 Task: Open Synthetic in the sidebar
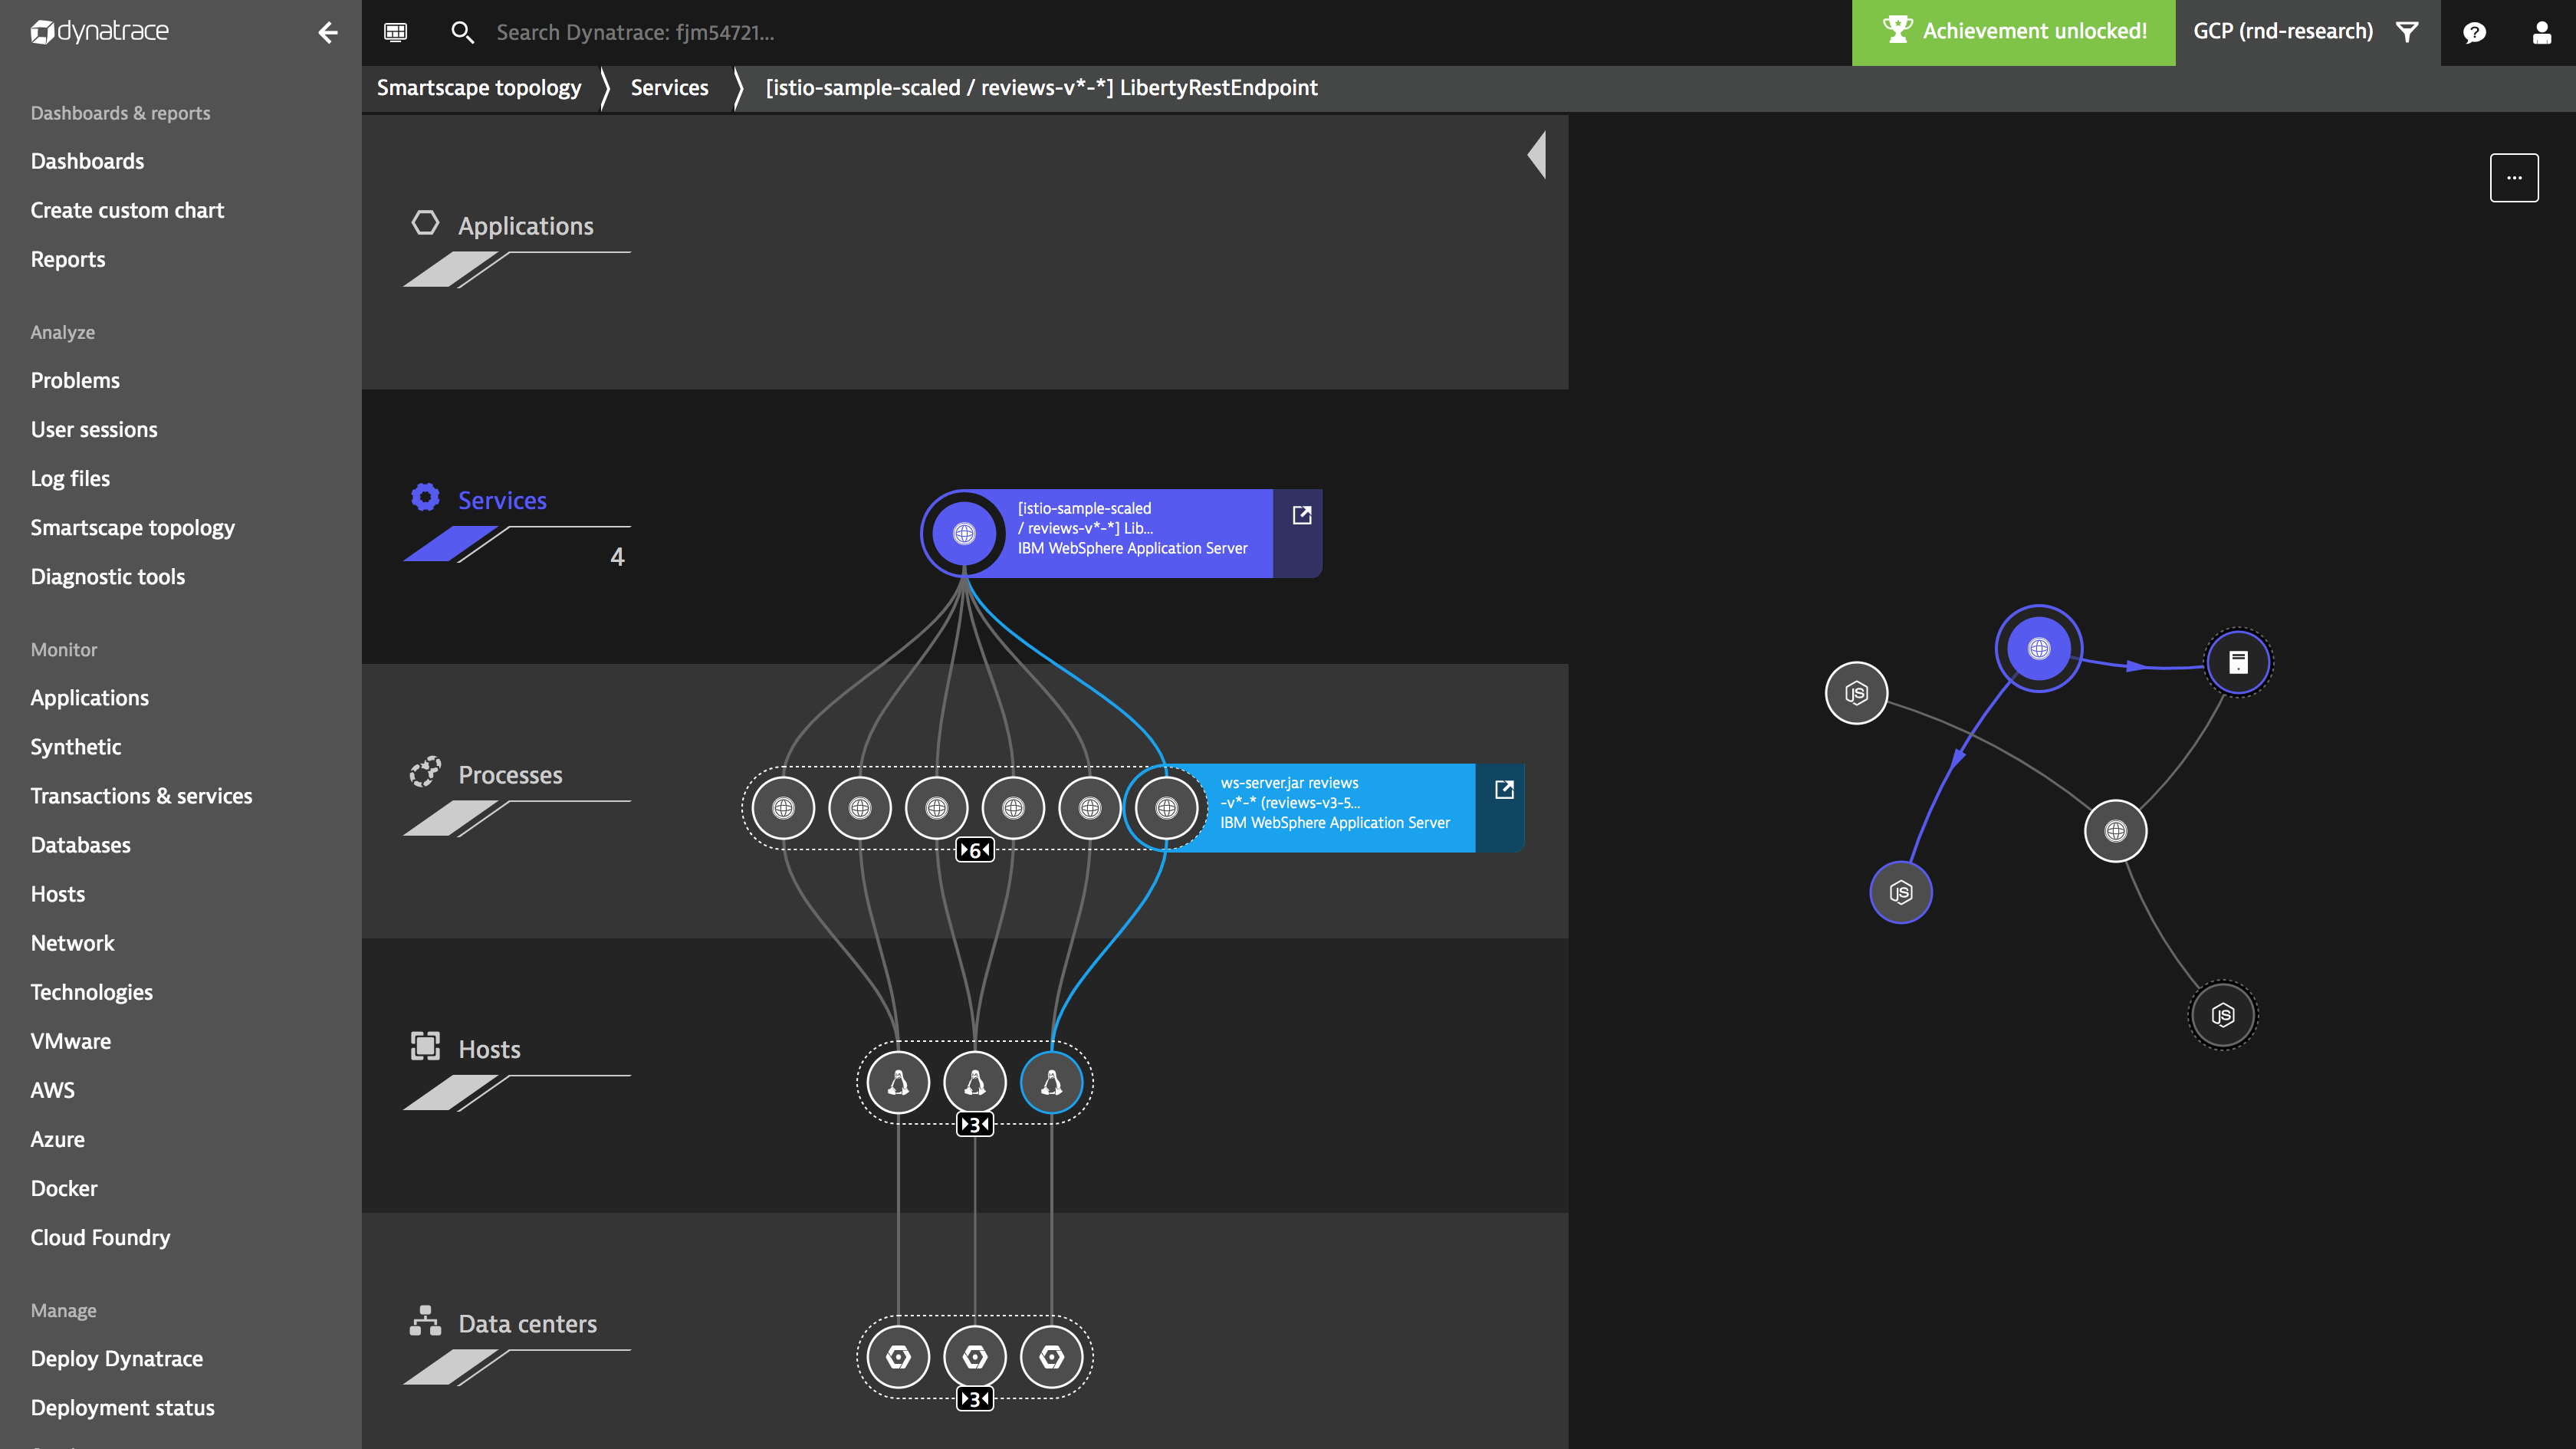(x=76, y=747)
